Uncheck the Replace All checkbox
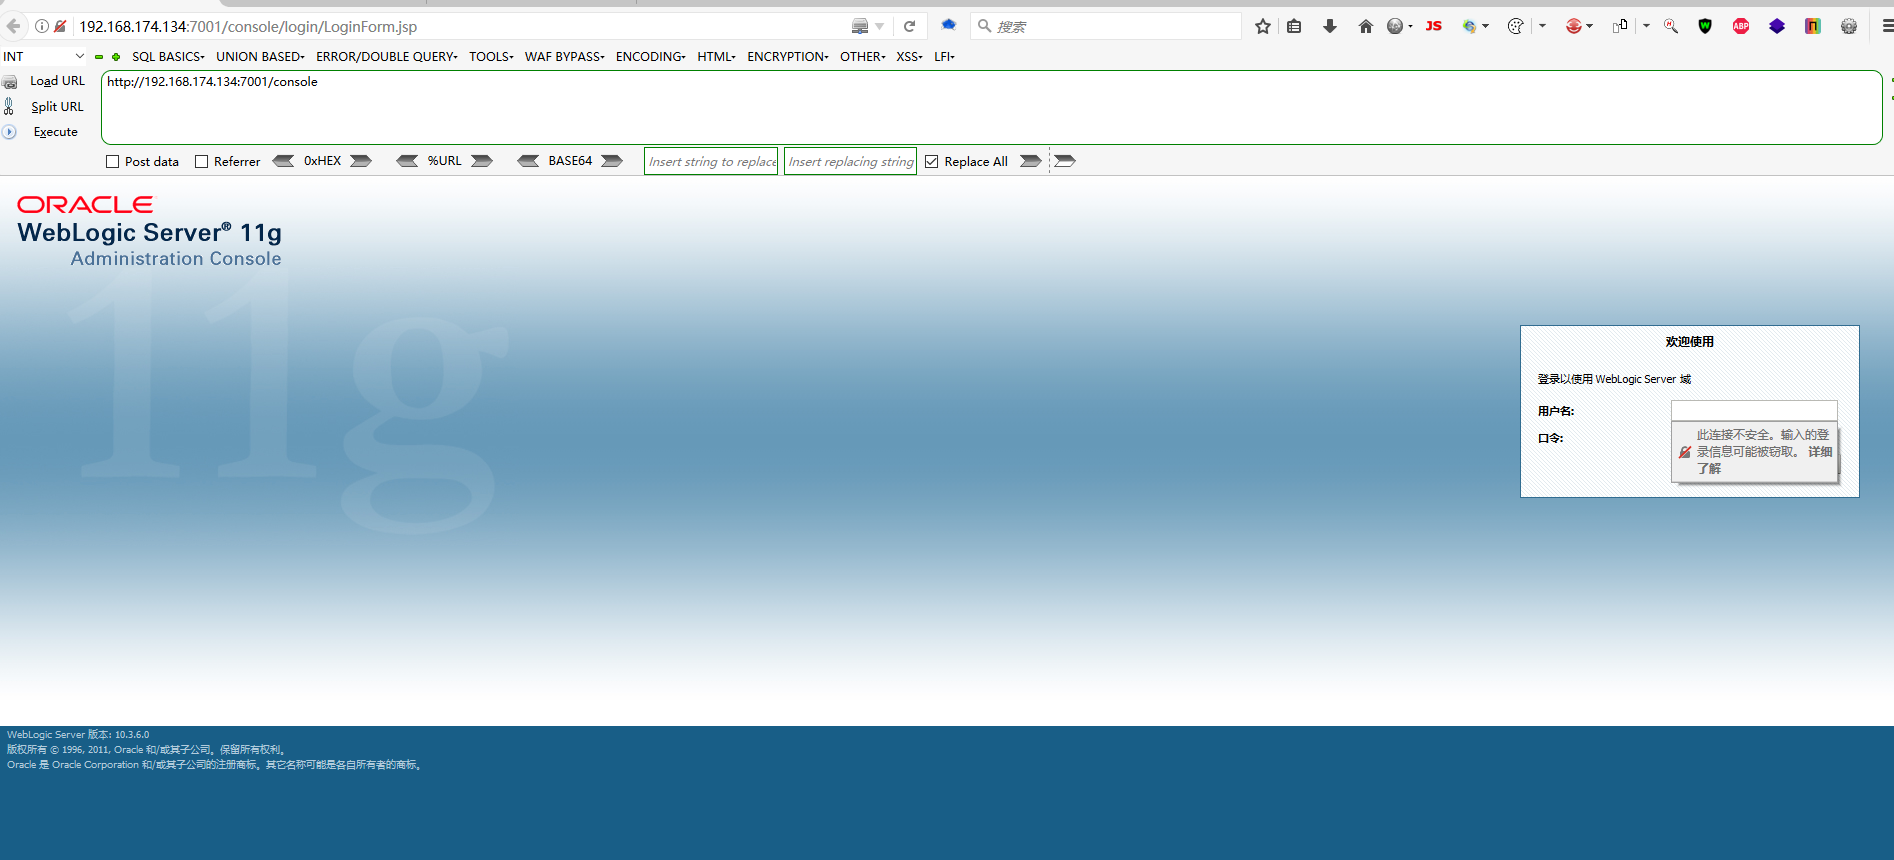This screenshot has width=1894, height=860. pyautogui.click(x=932, y=162)
